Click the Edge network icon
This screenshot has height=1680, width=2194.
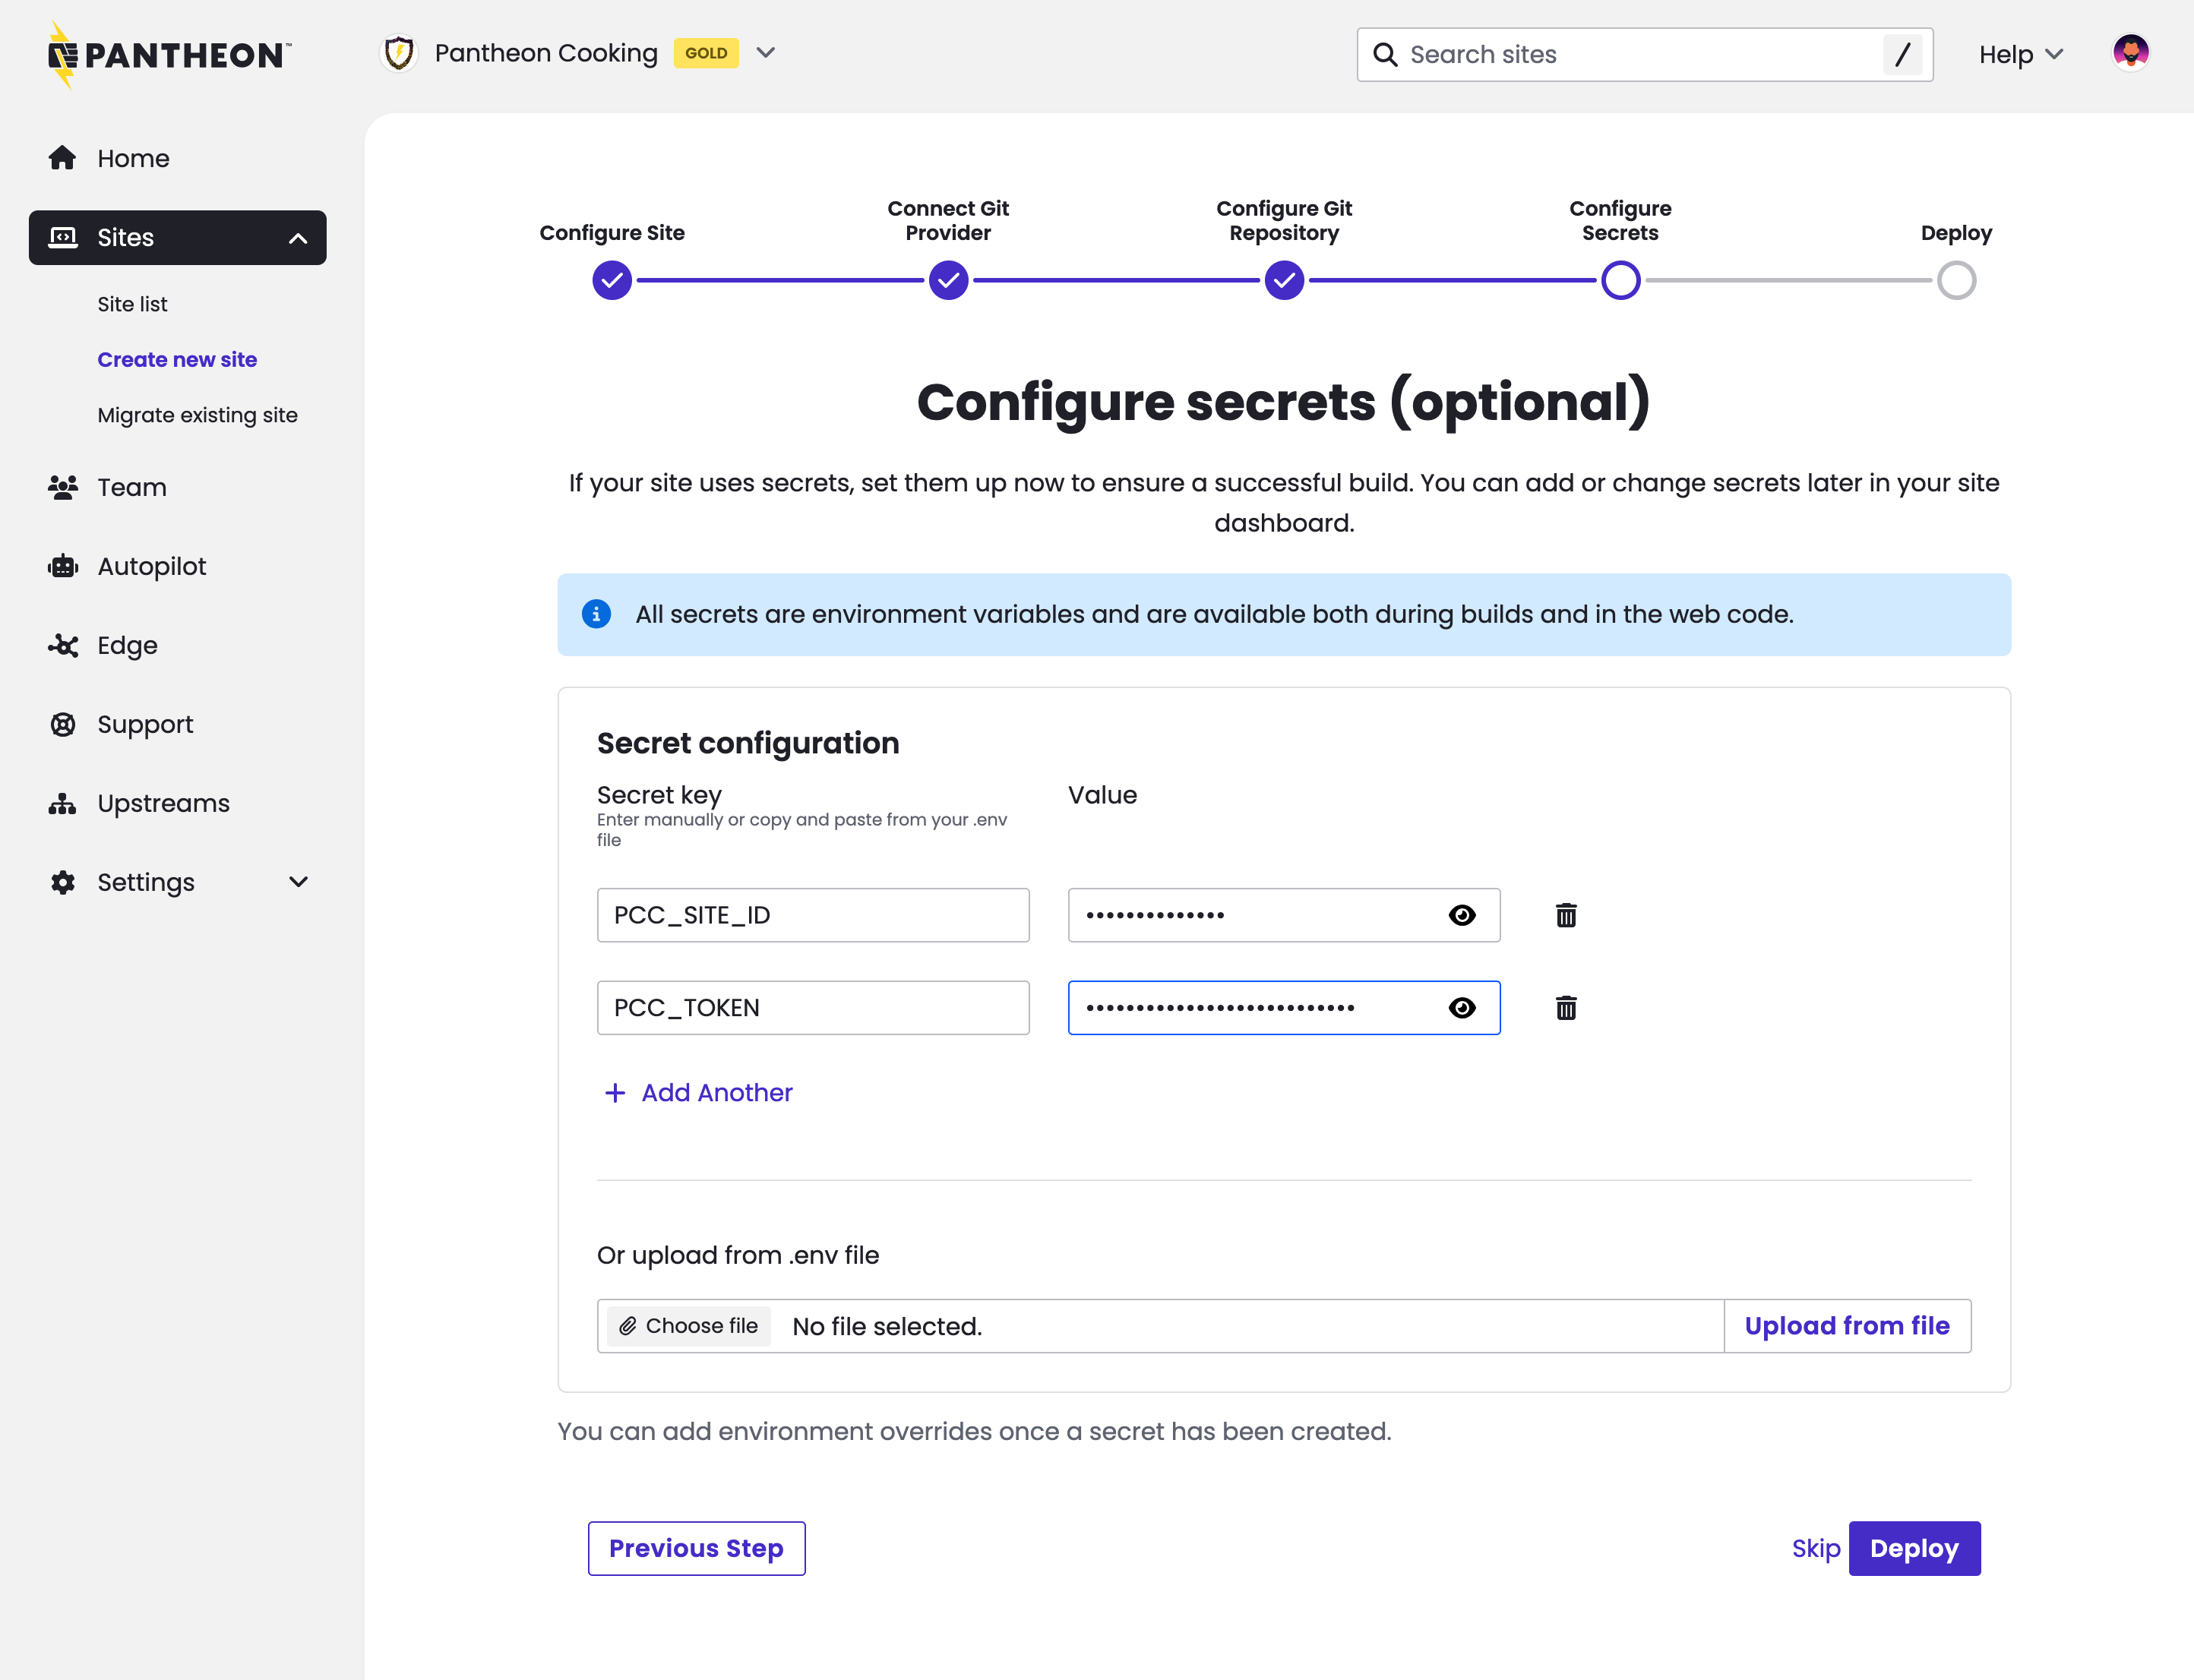coord(63,645)
